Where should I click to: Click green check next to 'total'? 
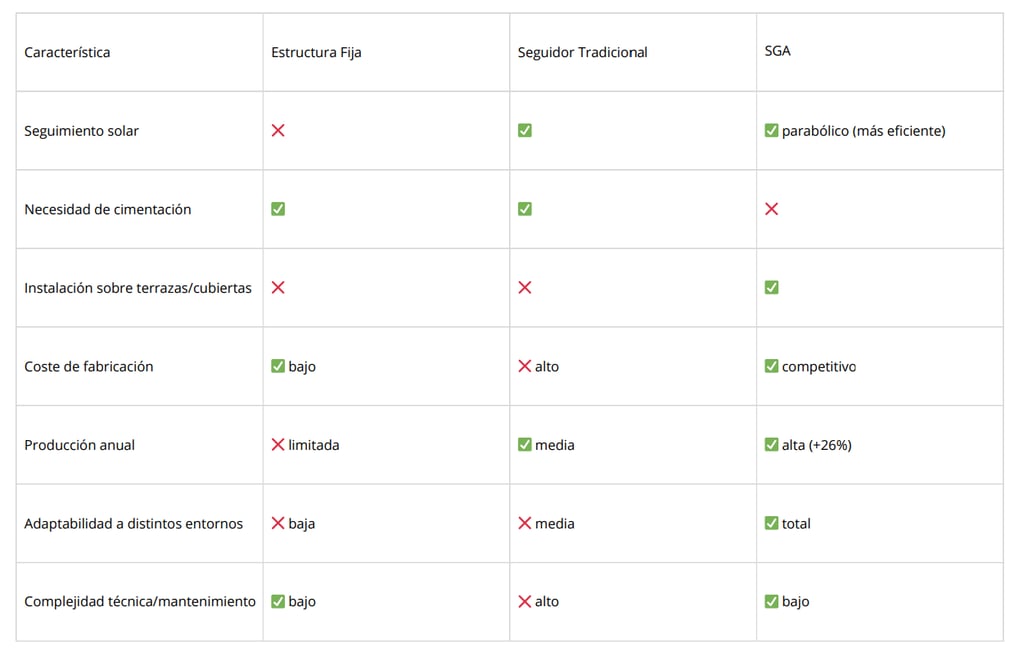point(771,523)
